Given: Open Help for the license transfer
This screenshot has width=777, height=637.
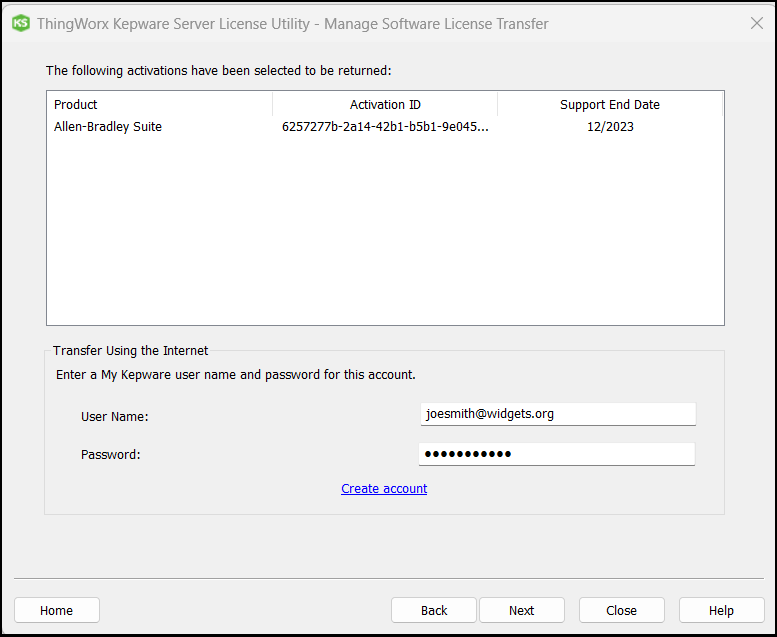Looking at the screenshot, I should click(x=721, y=611).
